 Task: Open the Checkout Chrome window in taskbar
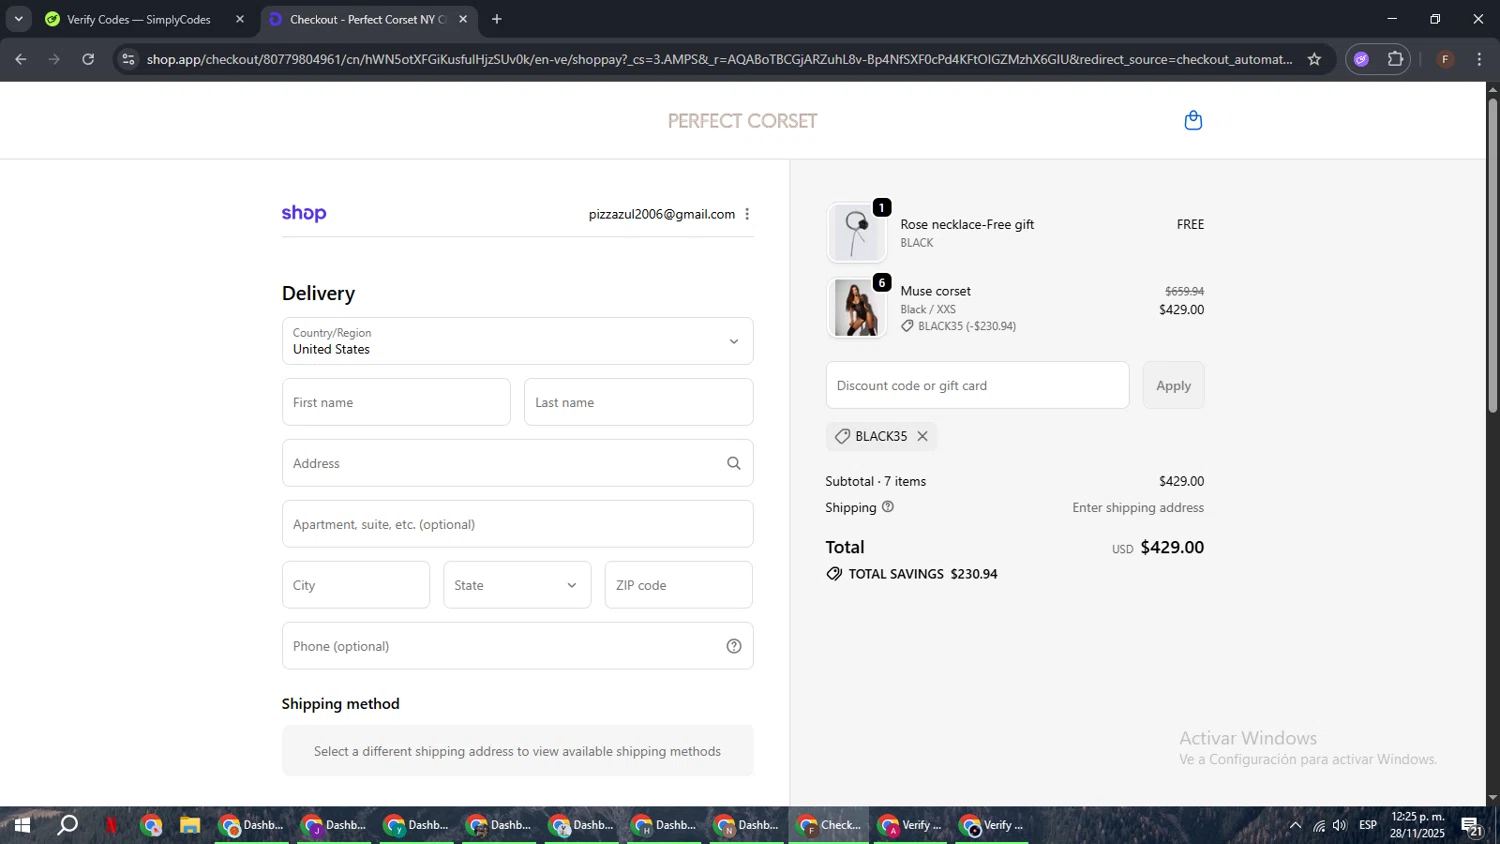828,825
